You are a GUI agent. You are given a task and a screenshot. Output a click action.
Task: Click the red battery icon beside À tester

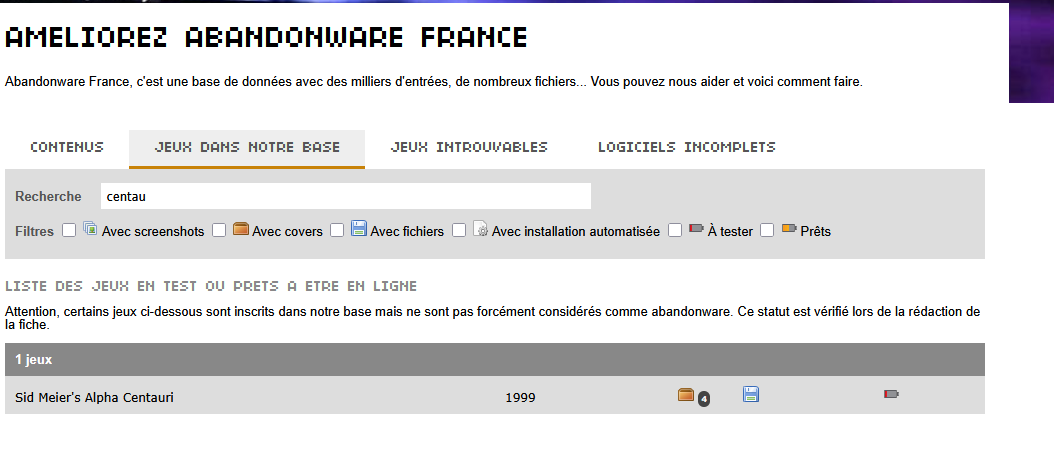[696, 228]
